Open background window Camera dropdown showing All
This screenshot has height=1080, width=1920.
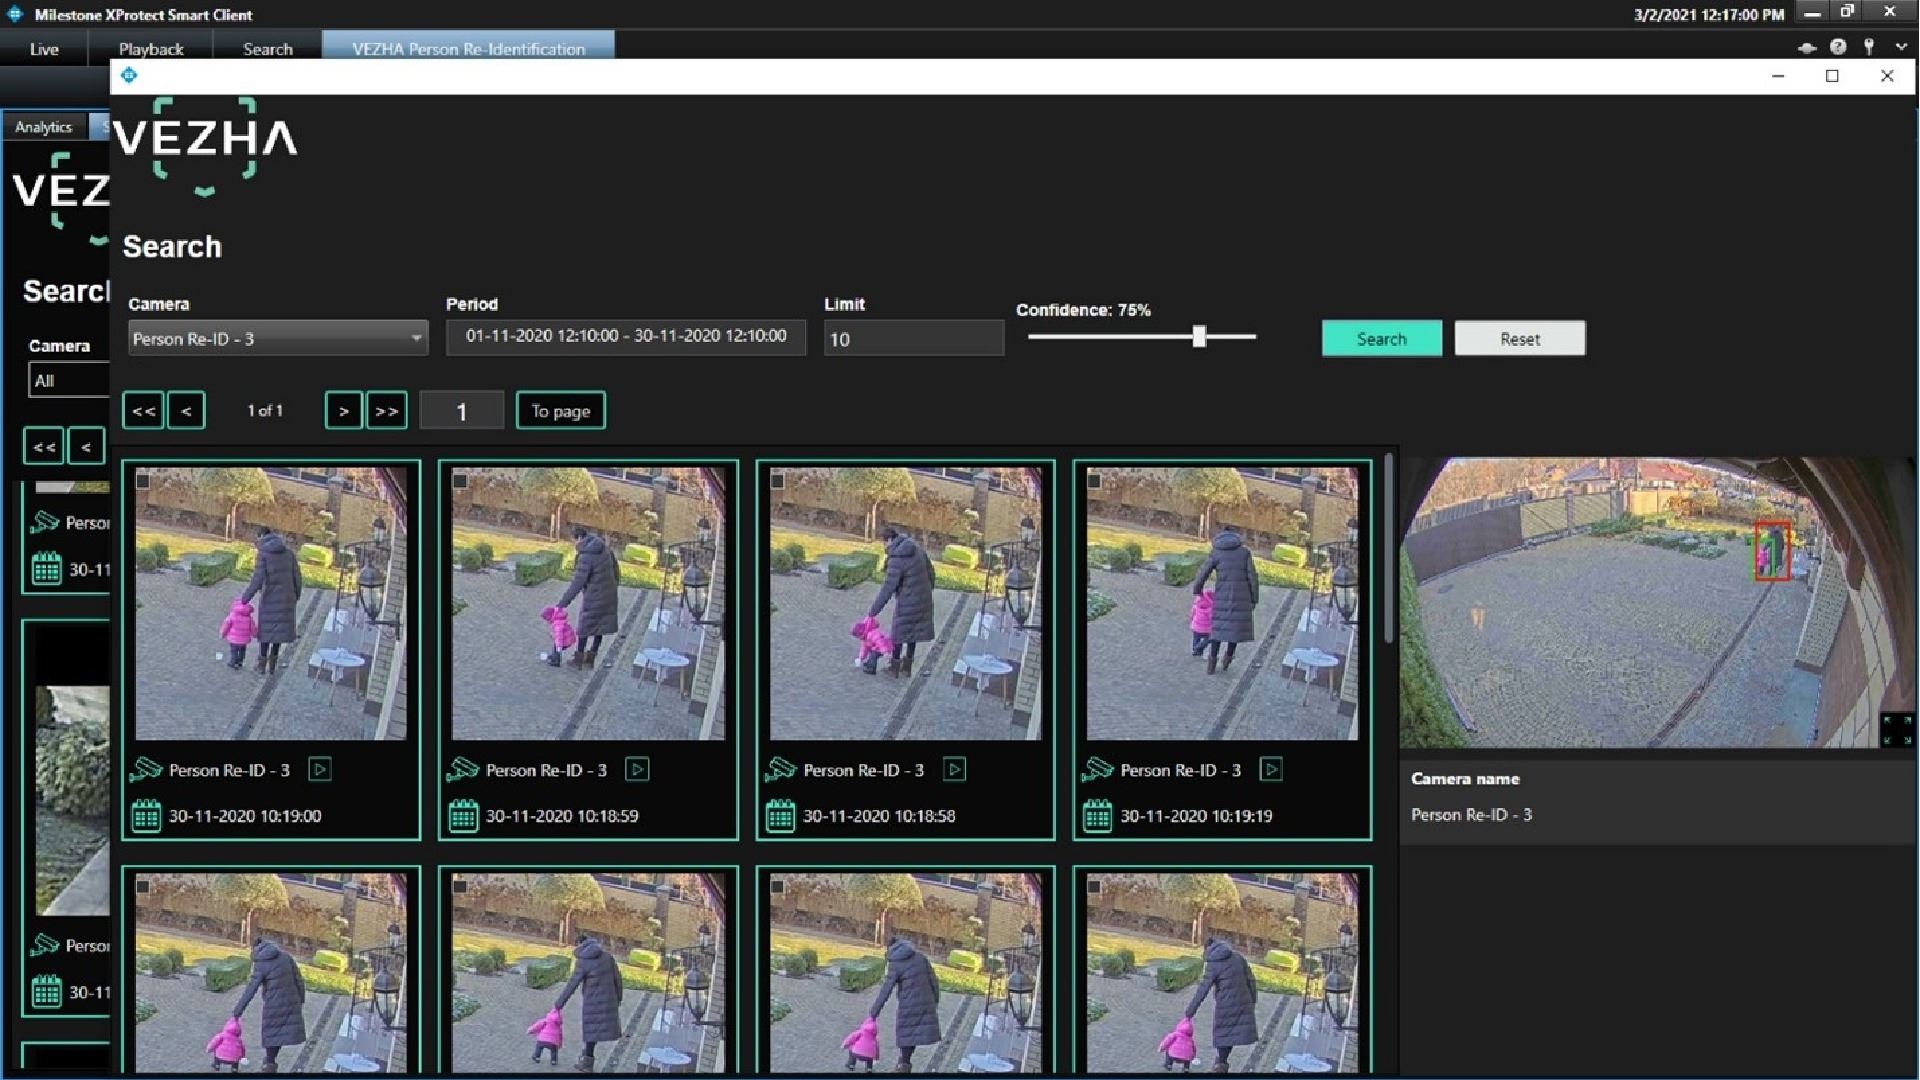point(68,380)
